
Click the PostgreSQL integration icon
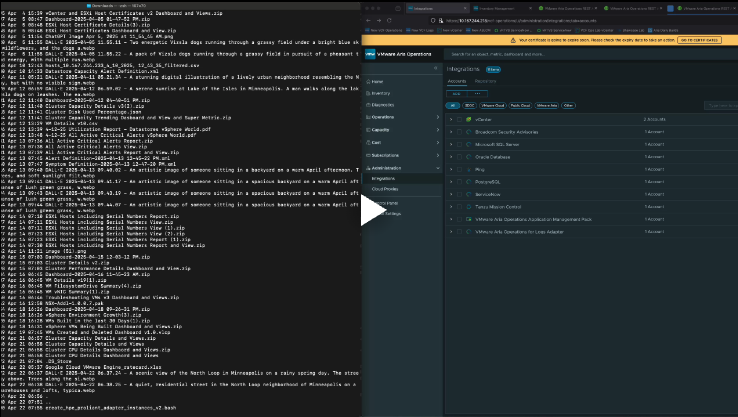[469, 182]
